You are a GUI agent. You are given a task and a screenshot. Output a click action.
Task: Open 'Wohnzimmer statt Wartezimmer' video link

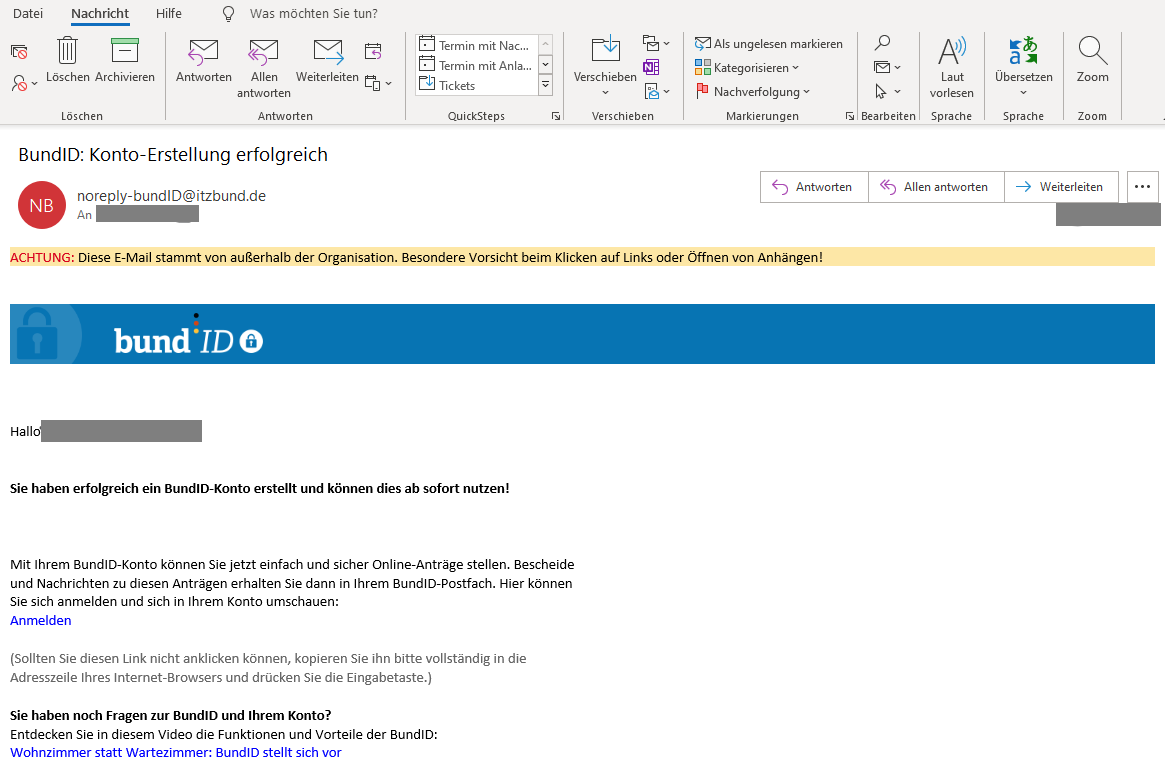click(x=176, y=753)
